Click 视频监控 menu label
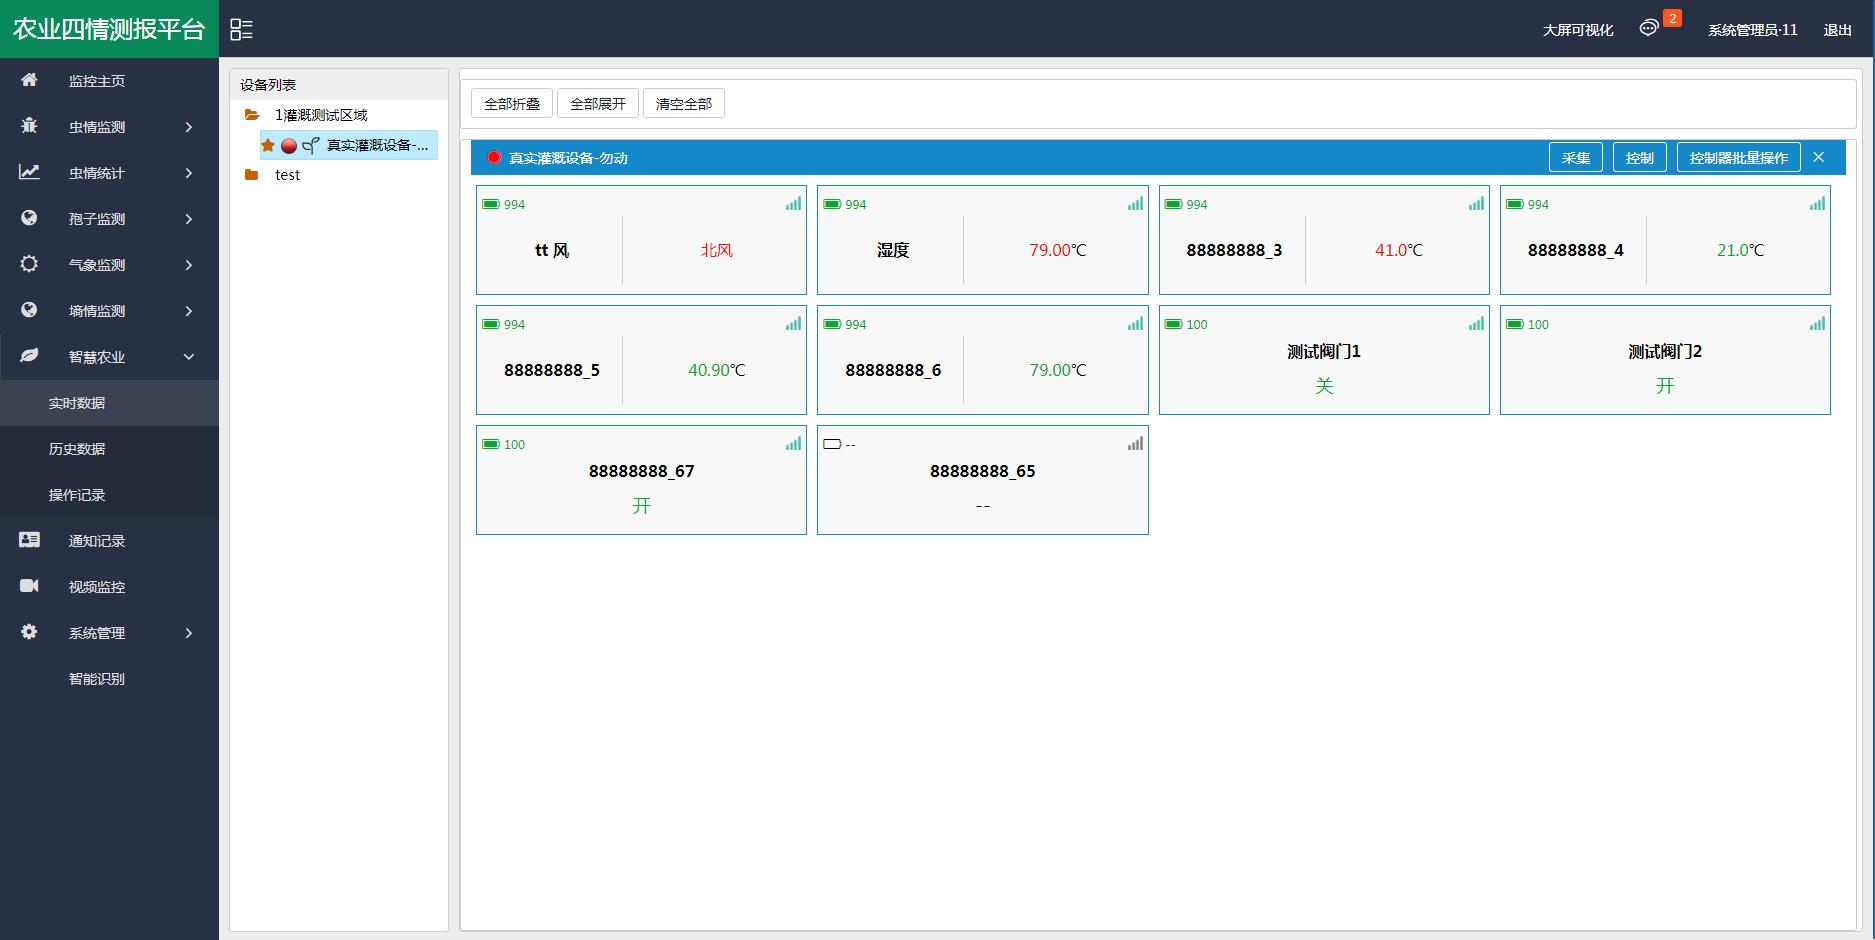The height and width of the screenshot is (940, 1875). (97, 587)
